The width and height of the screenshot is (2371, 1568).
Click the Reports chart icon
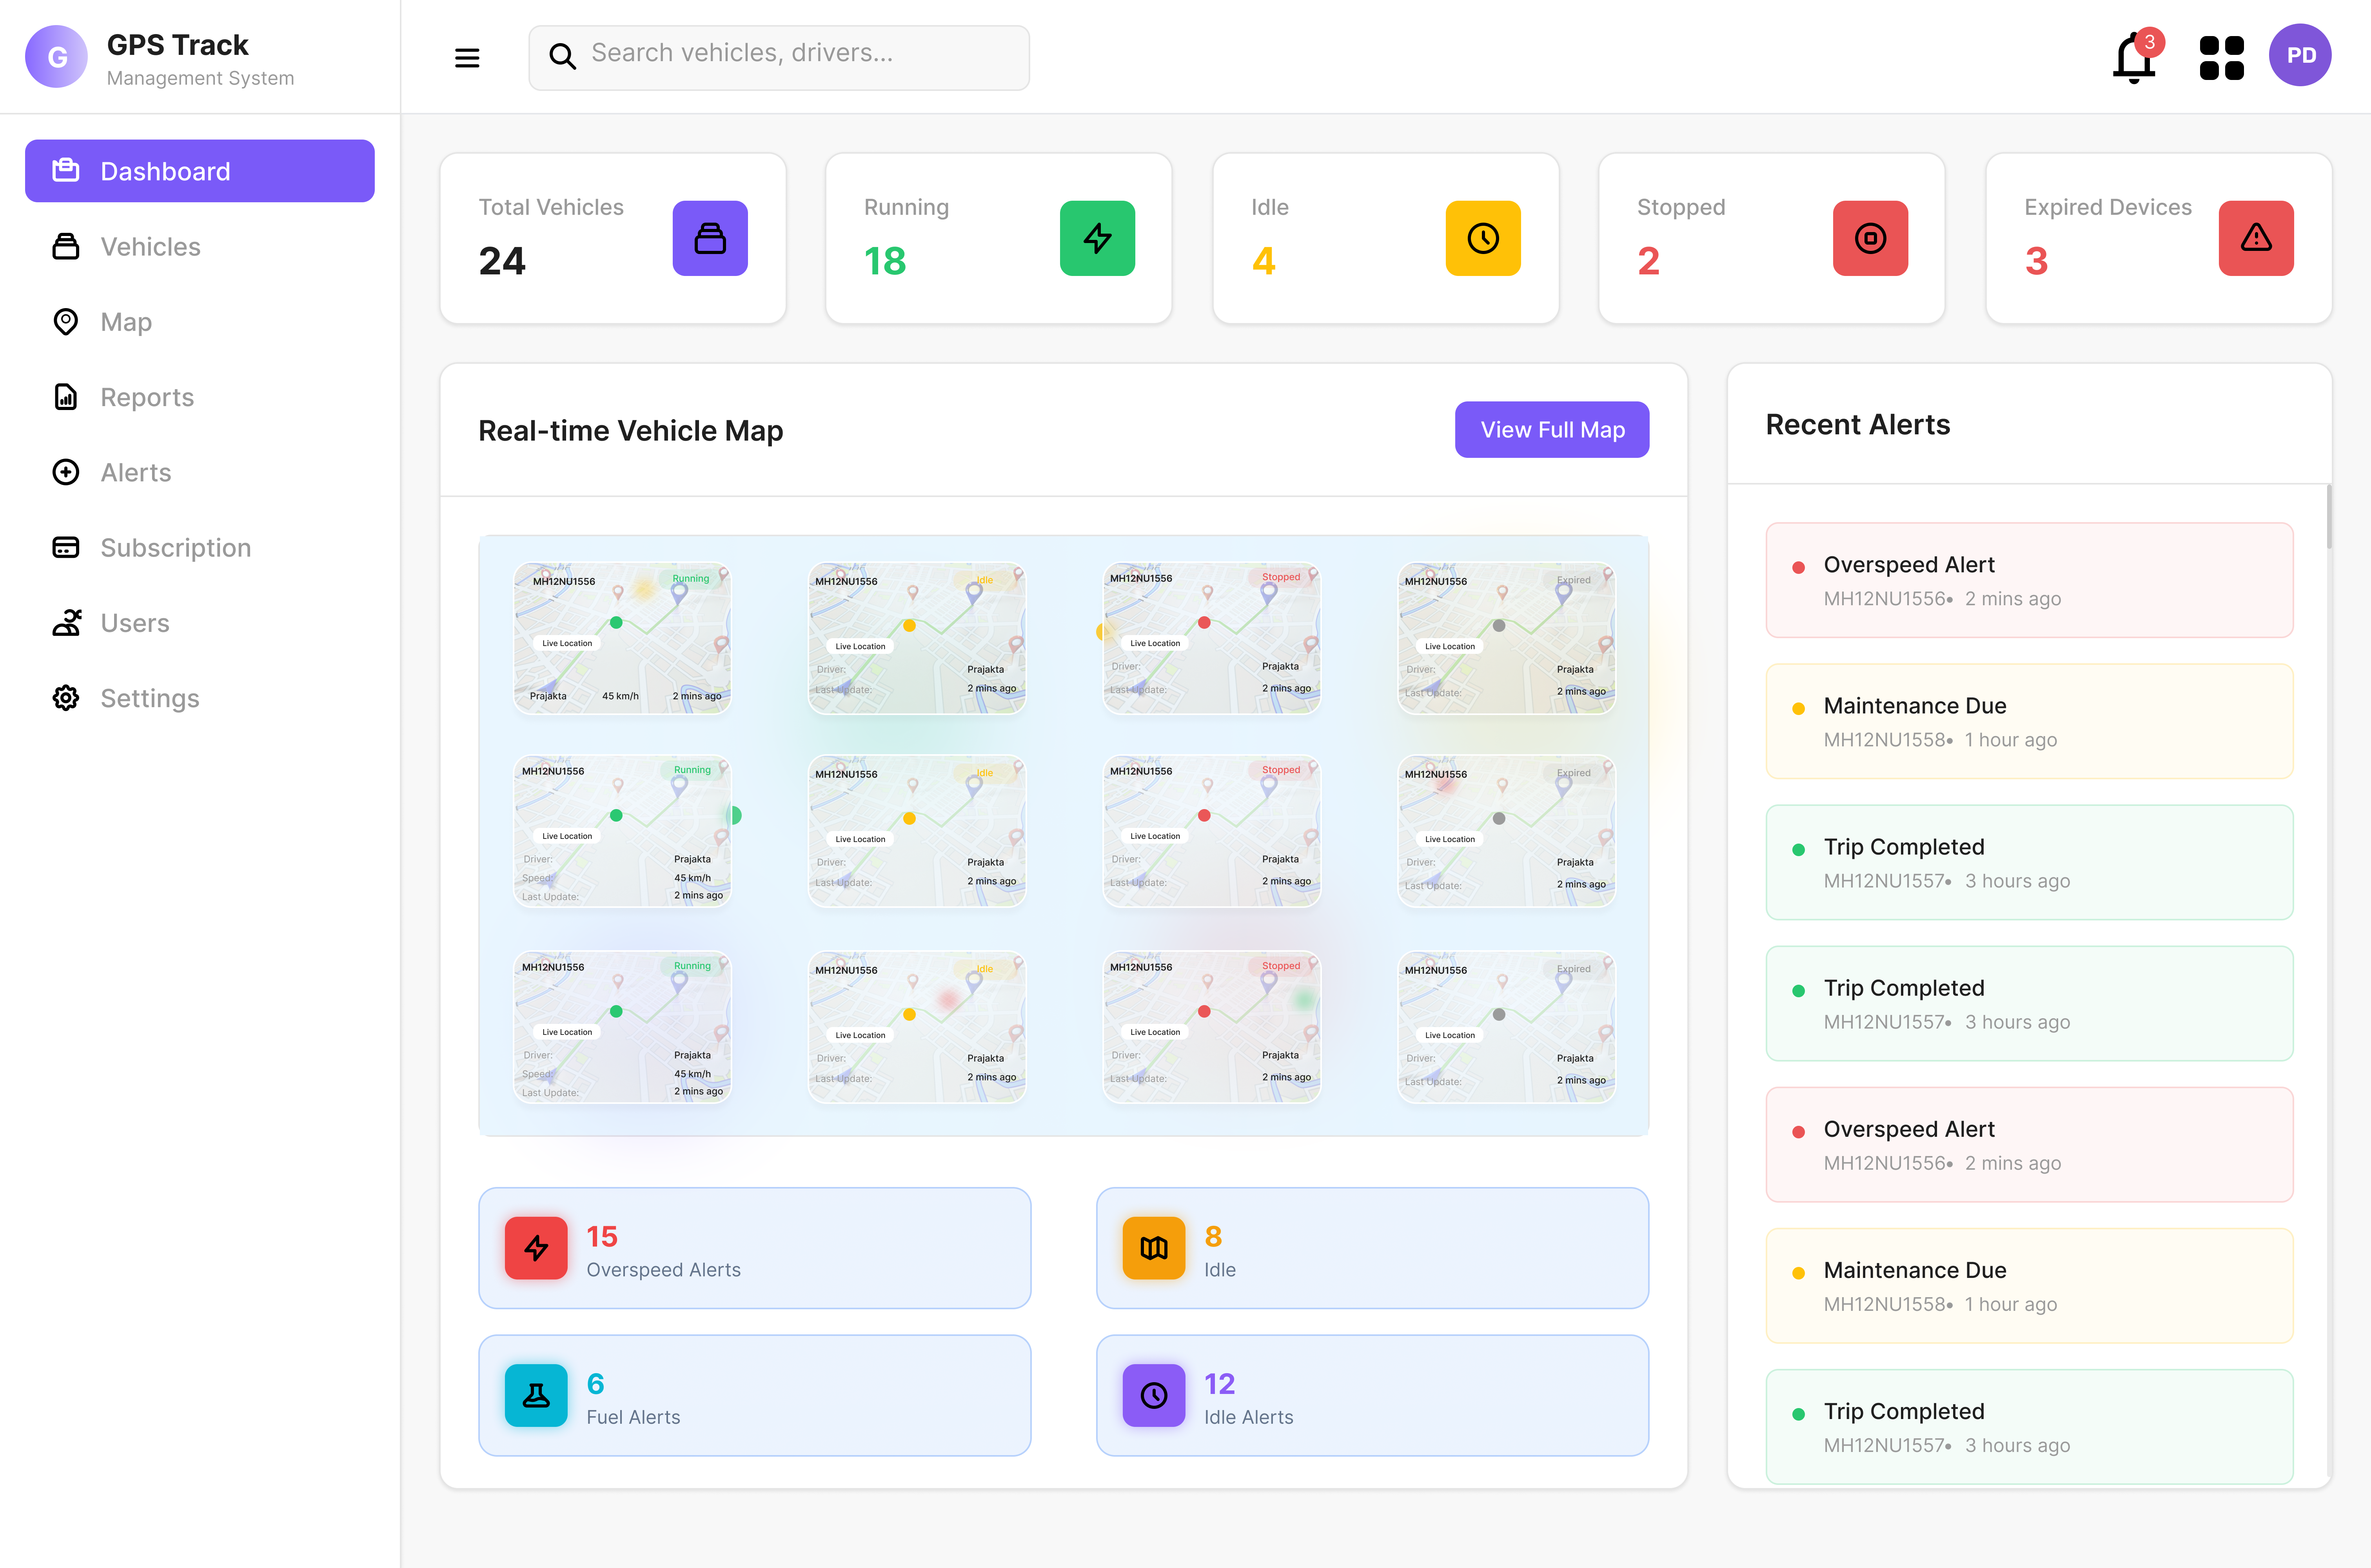[x=66, y=397]
